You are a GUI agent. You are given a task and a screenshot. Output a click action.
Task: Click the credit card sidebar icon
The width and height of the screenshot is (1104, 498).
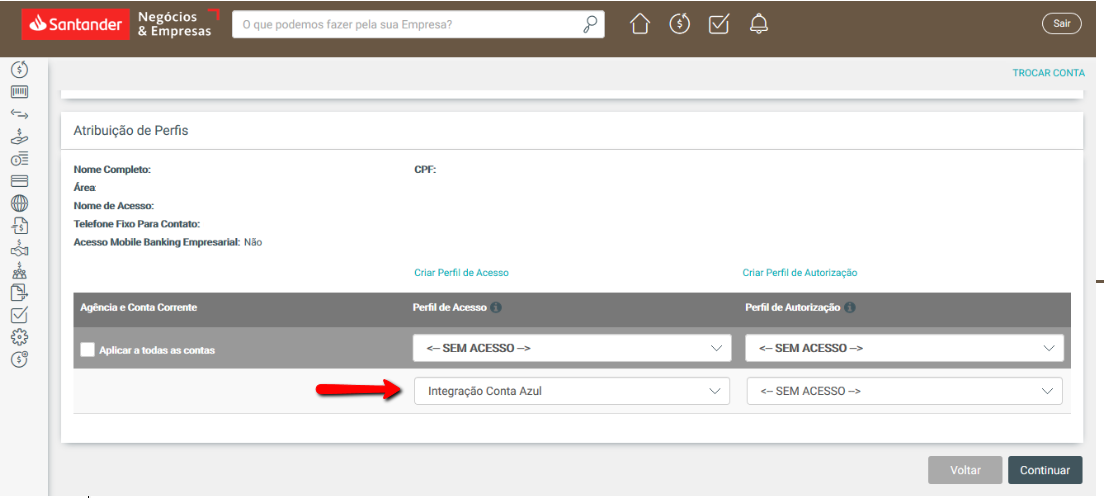tap(19, 181)
